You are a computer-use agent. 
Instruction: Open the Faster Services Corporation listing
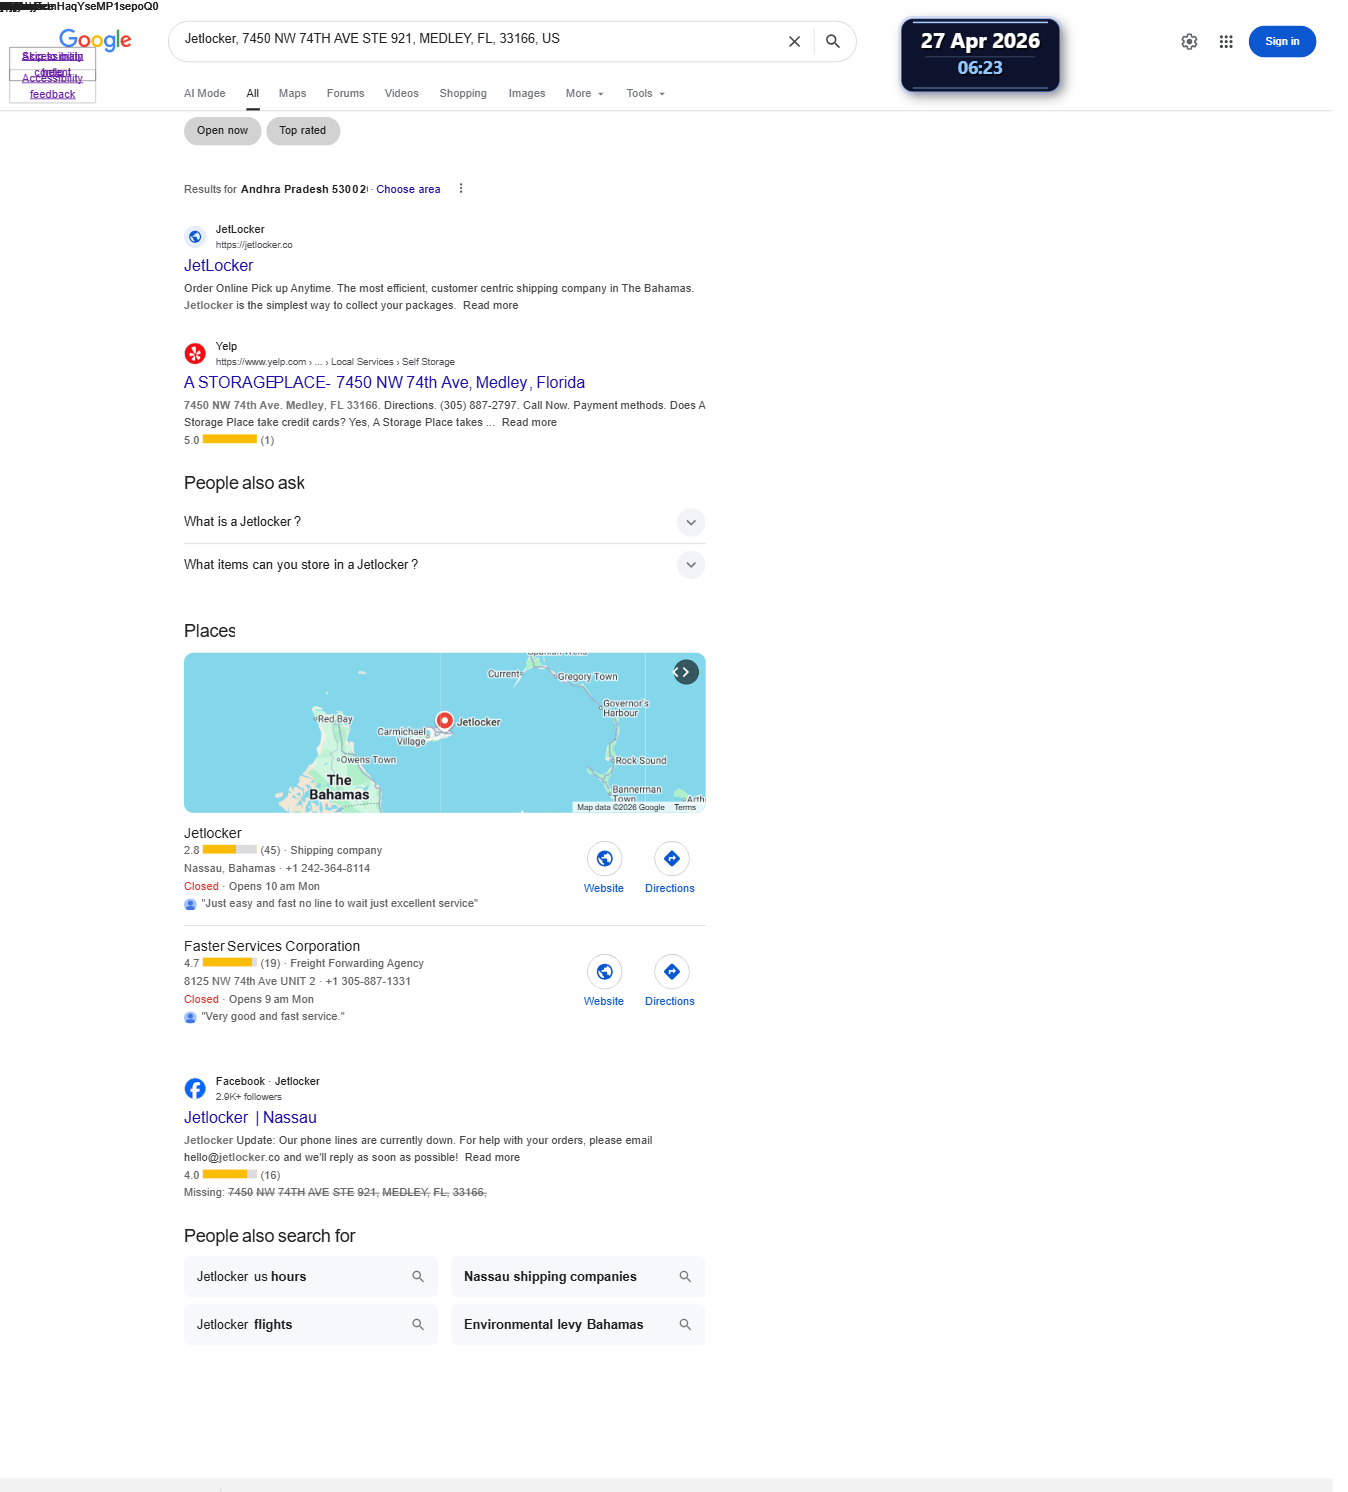click(272, 947)
